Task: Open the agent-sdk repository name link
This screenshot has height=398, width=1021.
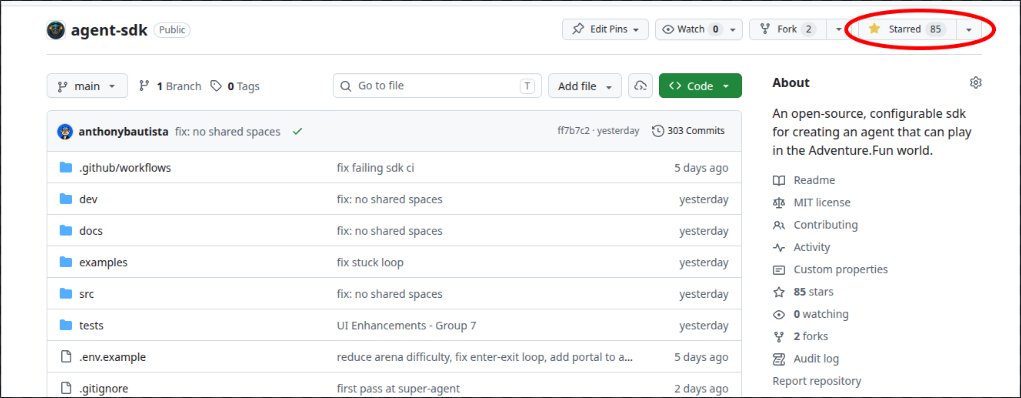Action: [x=109, y=30]
